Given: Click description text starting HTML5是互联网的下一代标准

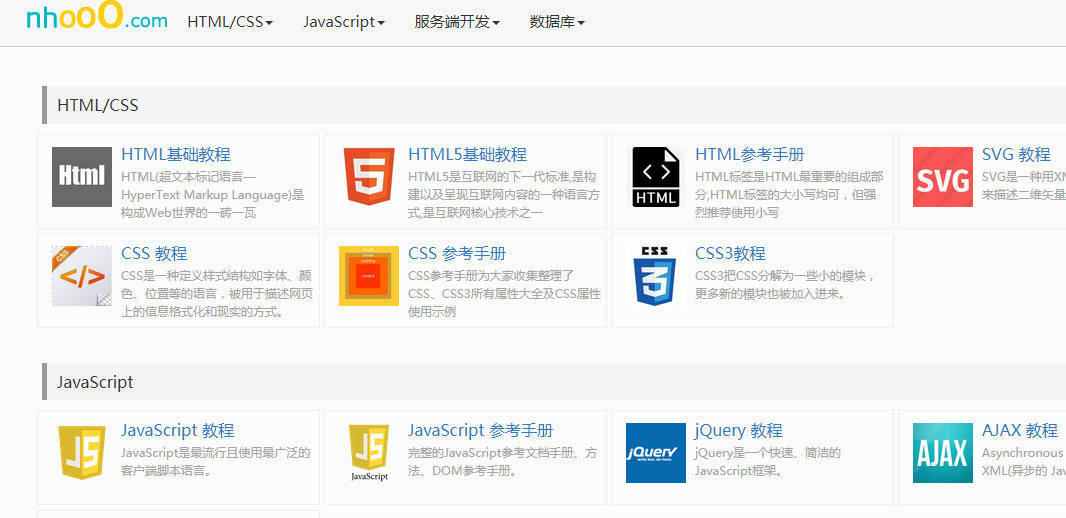Looking at the screenshot, I should point(504,195).
